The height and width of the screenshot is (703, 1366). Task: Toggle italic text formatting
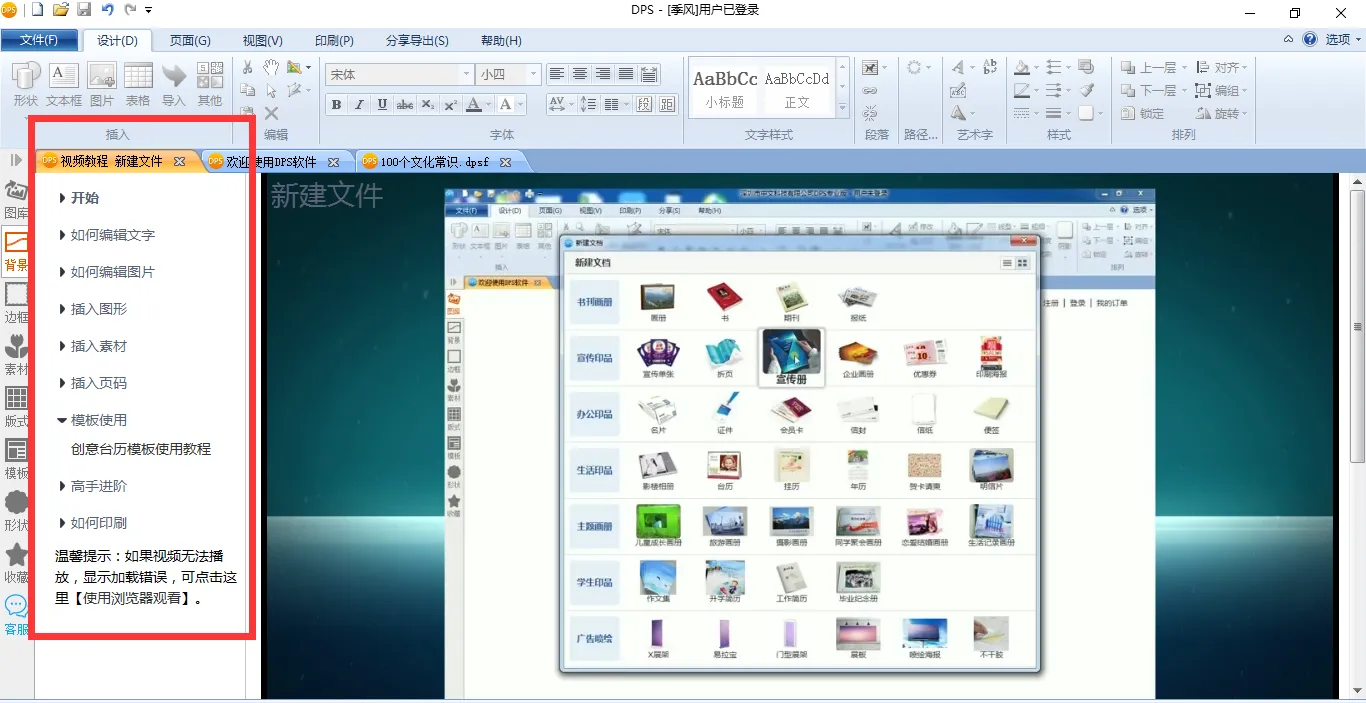(359, 105)
